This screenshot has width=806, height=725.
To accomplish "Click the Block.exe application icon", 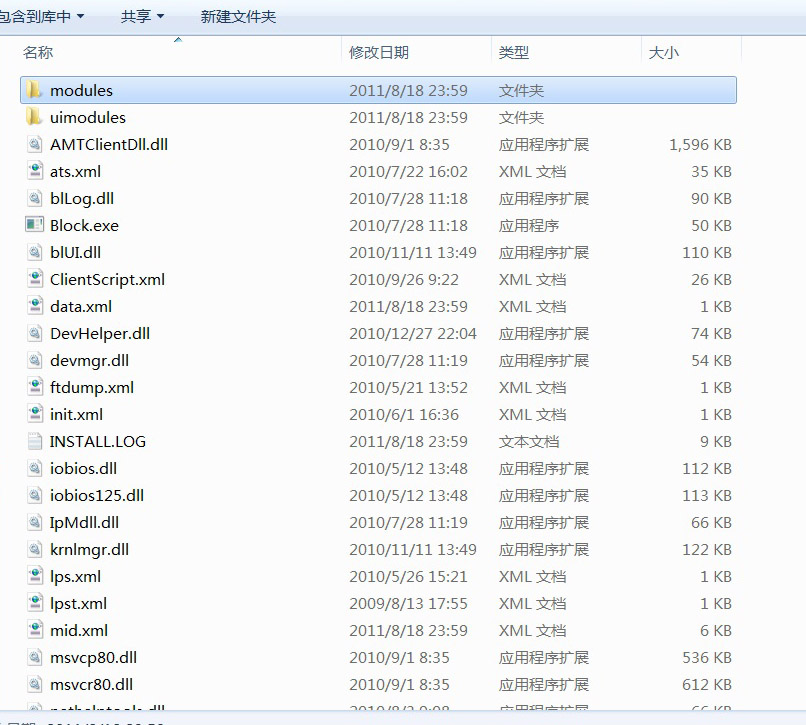I will point(34,225).
